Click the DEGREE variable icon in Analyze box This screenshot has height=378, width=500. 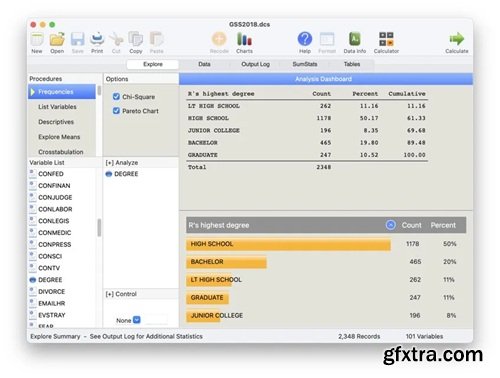click(x=109, y=174)
